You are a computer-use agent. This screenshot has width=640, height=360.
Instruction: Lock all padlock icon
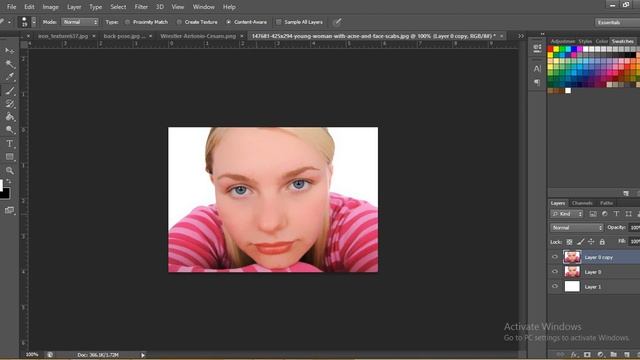click(x=602, y=242)
